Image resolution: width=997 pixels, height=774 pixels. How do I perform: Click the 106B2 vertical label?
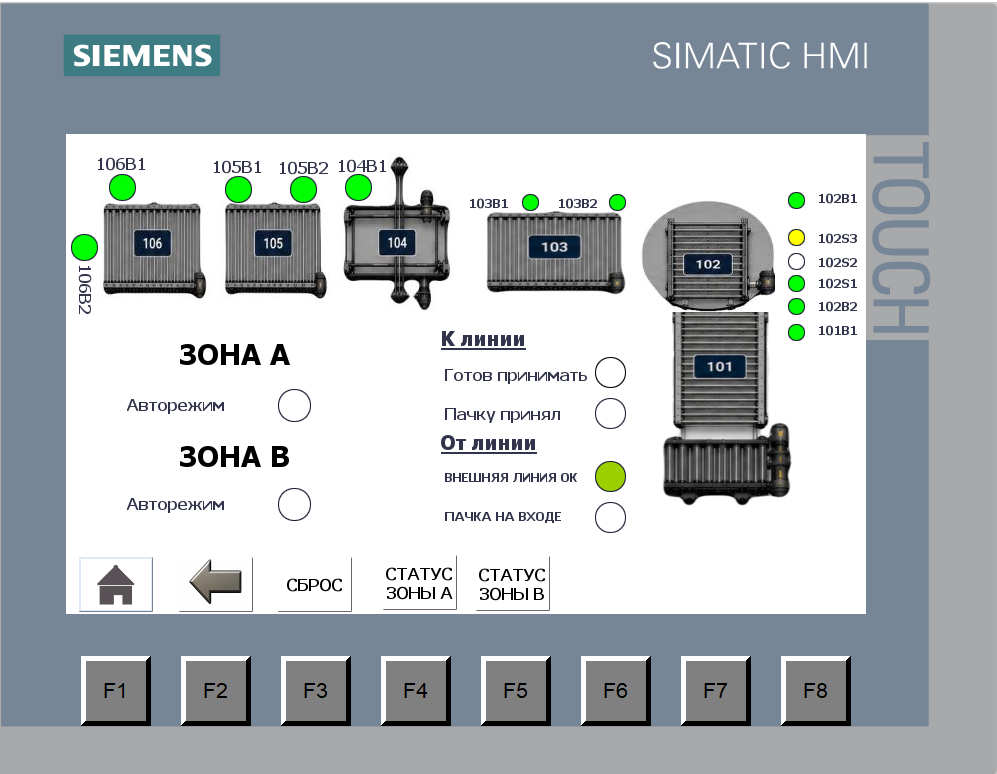[85, 290]
